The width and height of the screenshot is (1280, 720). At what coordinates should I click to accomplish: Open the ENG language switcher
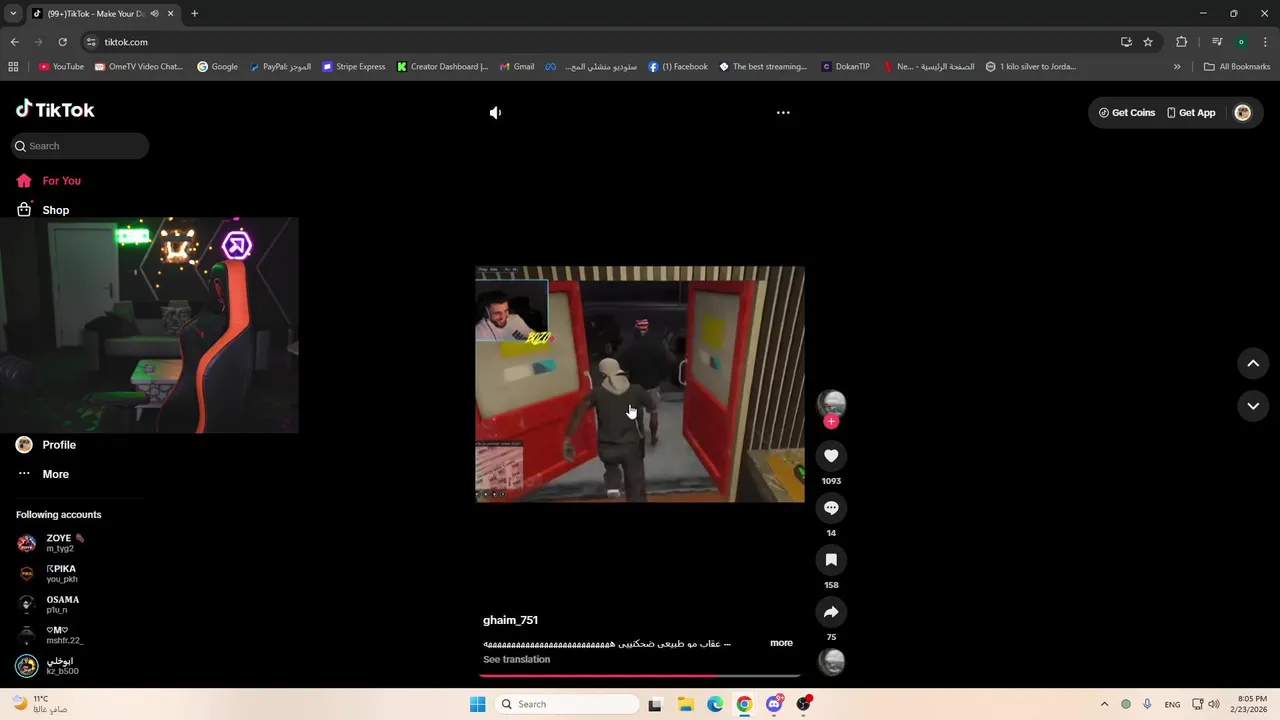point(1172,704)
